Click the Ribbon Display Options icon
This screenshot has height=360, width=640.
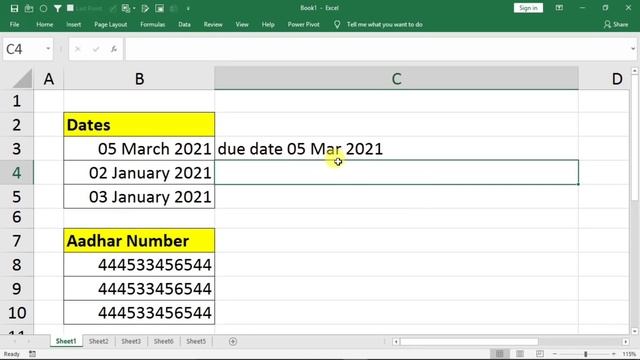tap(559, 8)
